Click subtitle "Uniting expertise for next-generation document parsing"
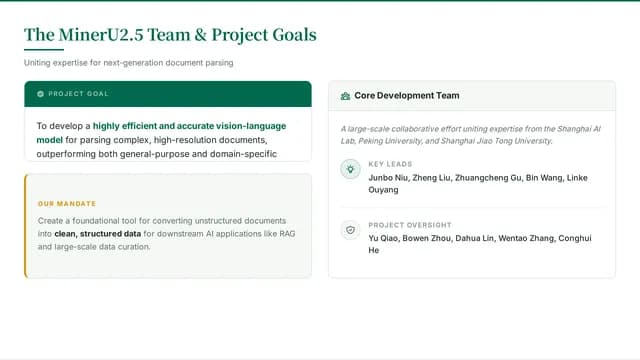The width and height of the screenshot is (640, 360). (x=129, y=63)
